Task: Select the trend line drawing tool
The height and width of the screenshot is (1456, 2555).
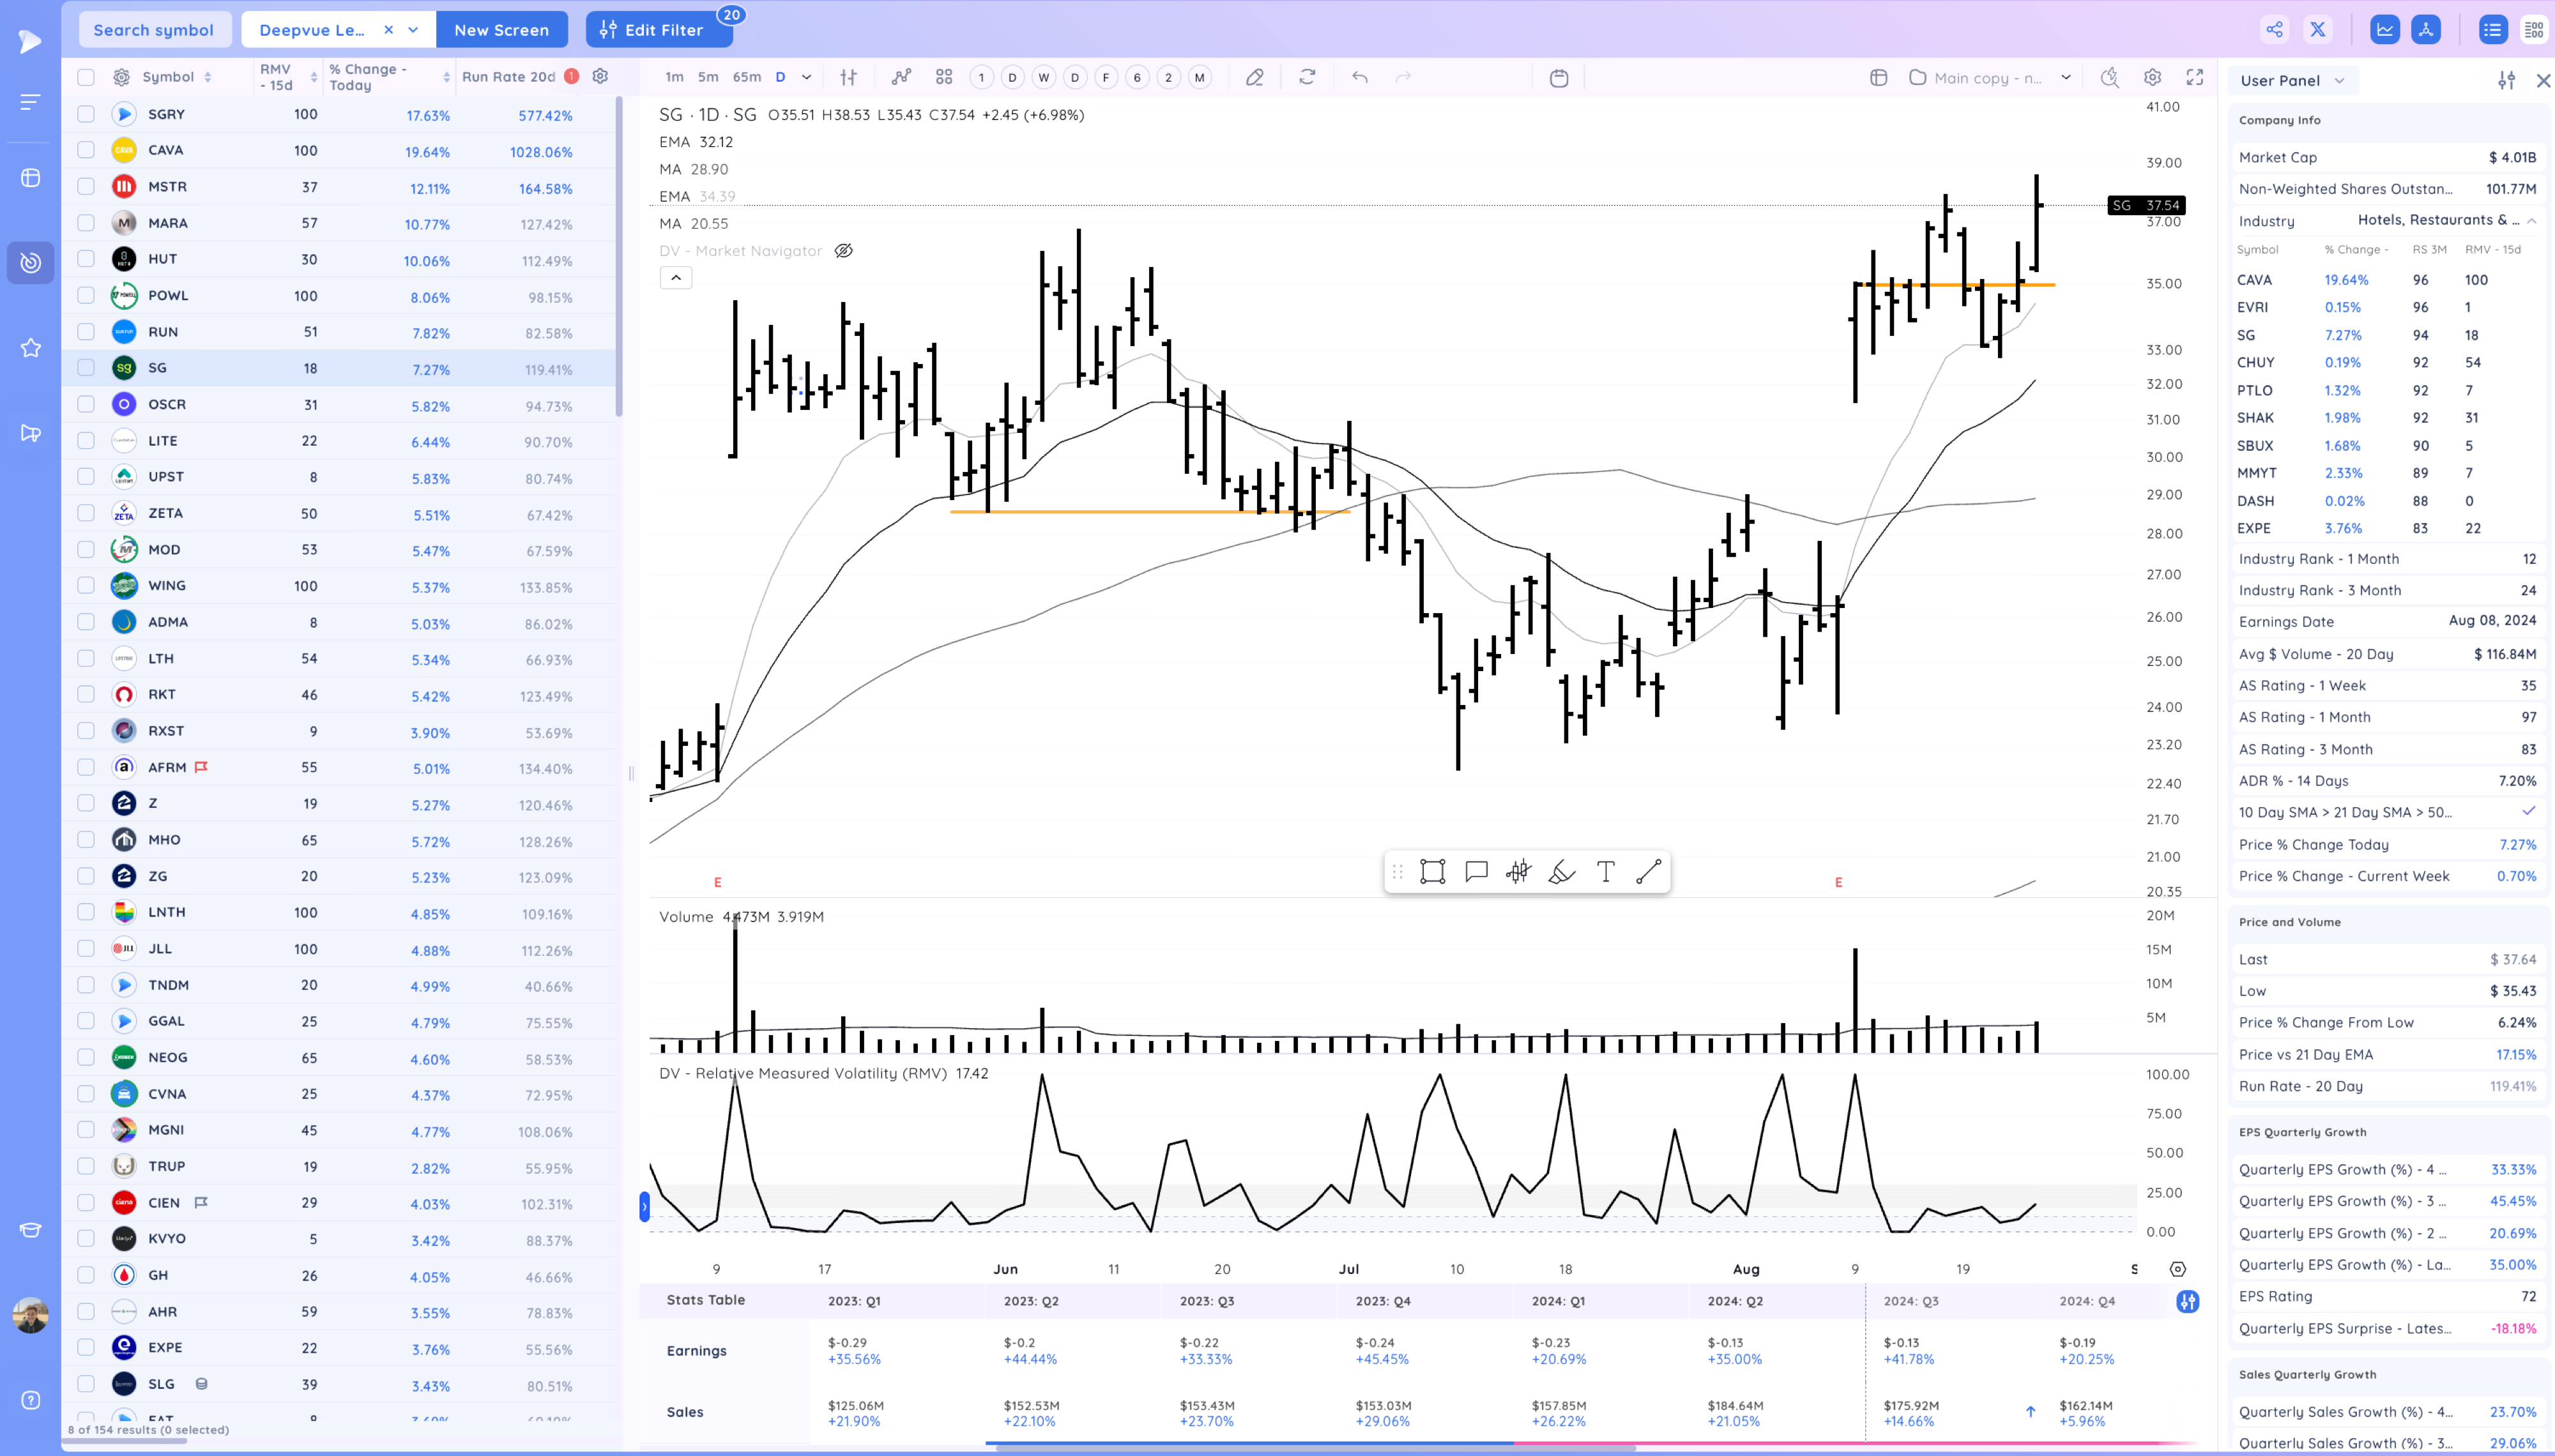Action: 1648,872
